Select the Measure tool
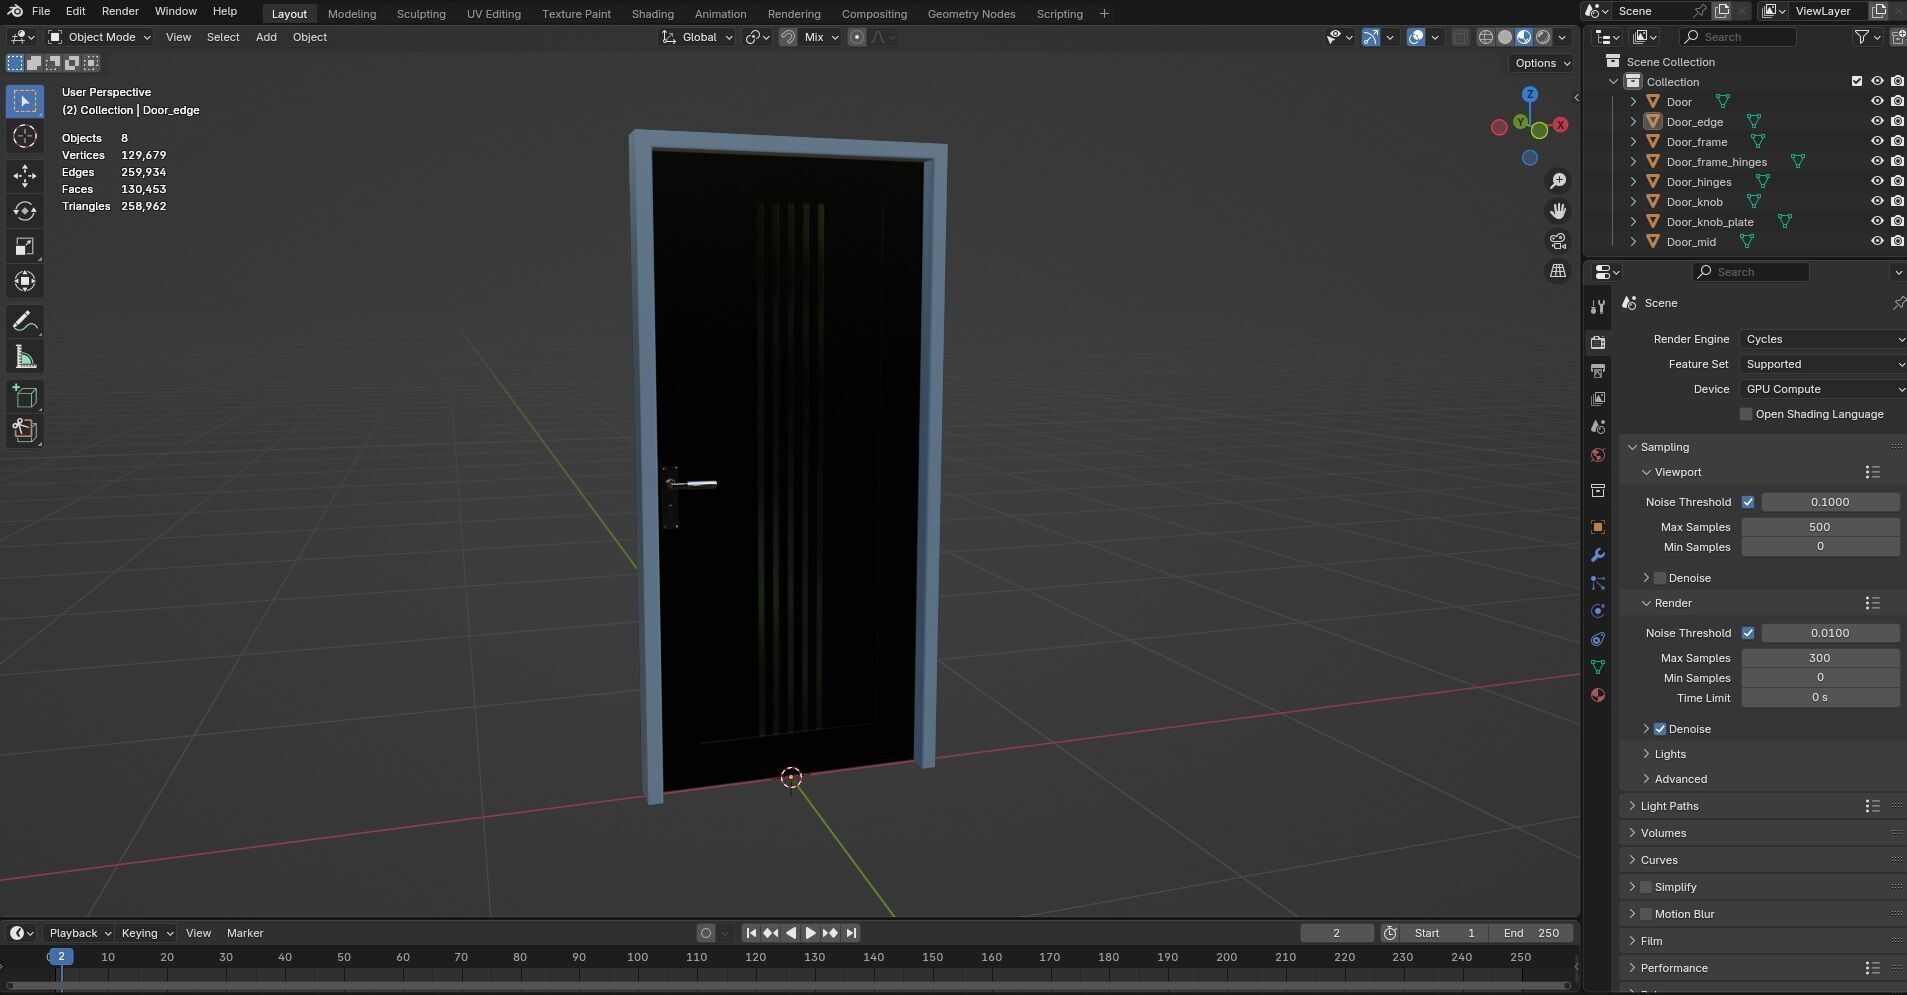 click(25, 357)
